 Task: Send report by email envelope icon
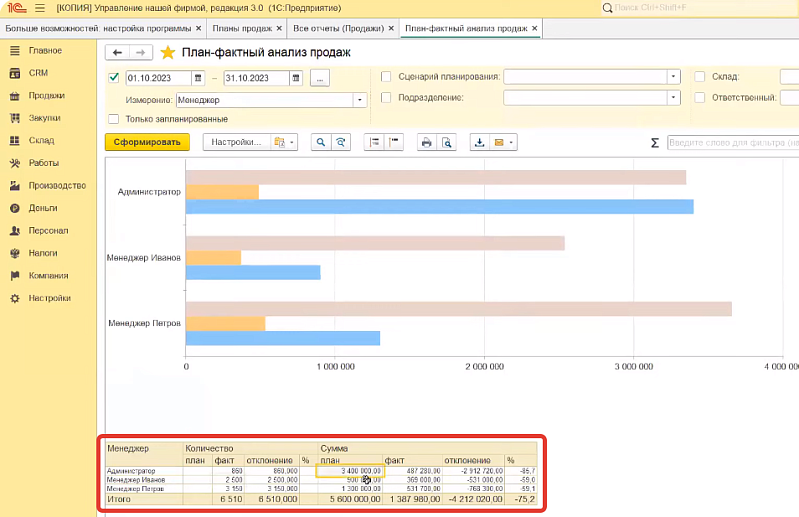click(x=499, y=142)
